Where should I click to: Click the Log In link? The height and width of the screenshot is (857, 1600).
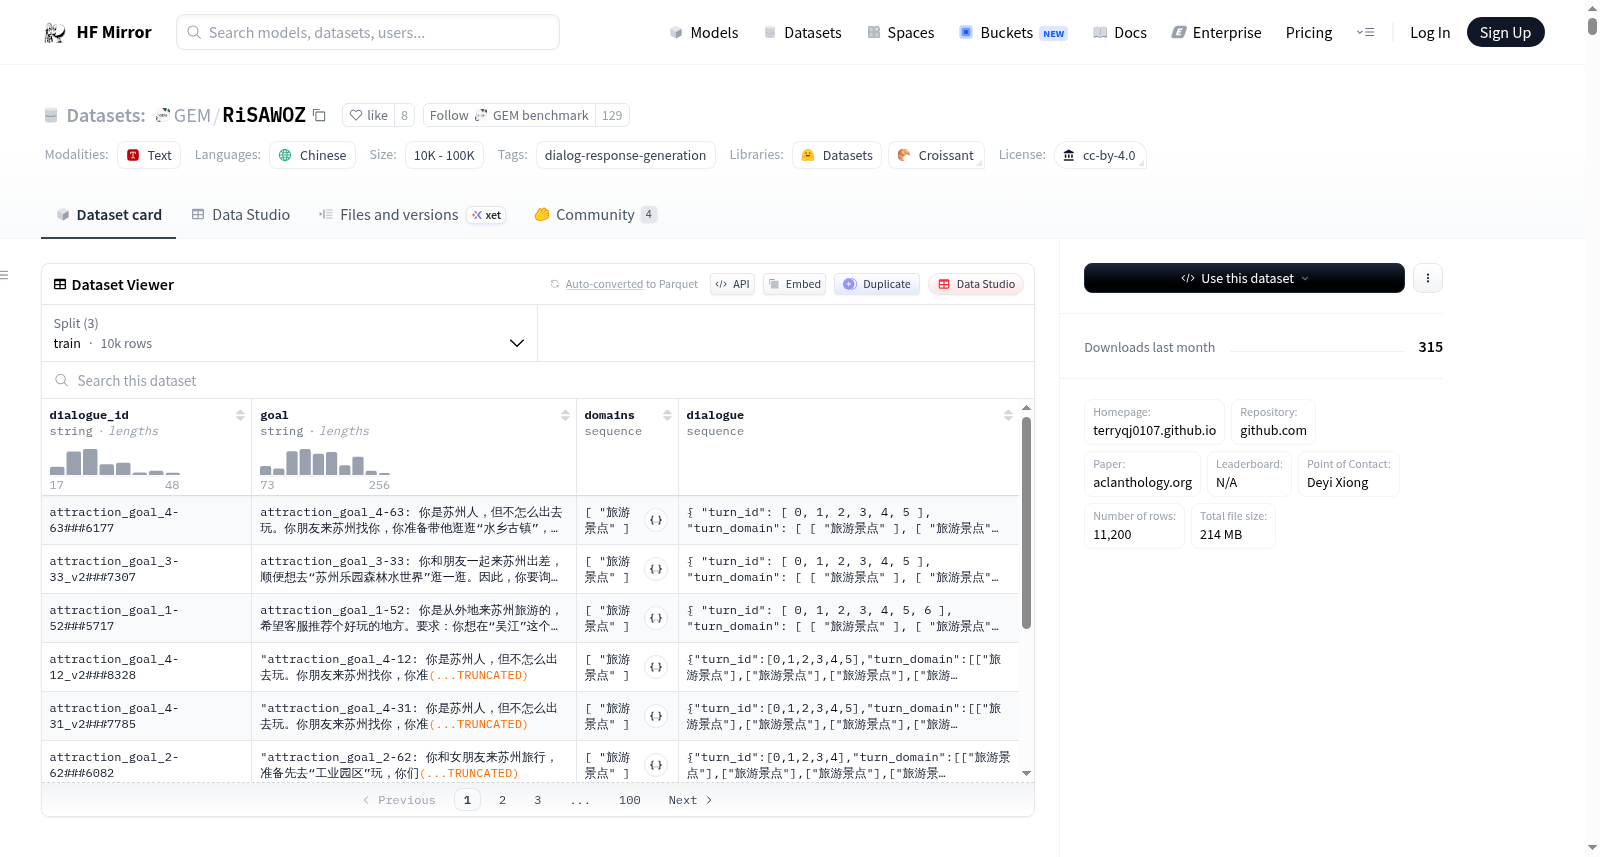point(1430,32)
